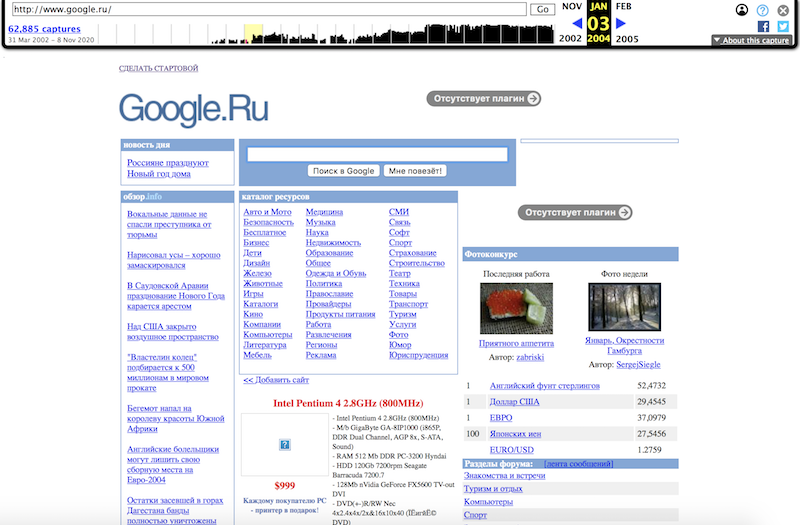Open the Медицина category

324,212
